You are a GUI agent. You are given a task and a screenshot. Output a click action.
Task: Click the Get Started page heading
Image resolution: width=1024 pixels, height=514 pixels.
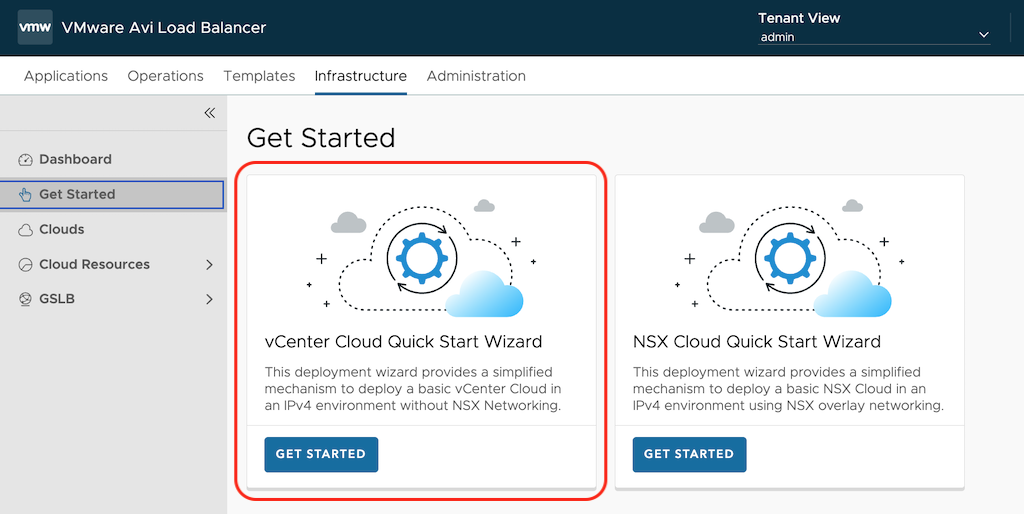click(321, 138)
